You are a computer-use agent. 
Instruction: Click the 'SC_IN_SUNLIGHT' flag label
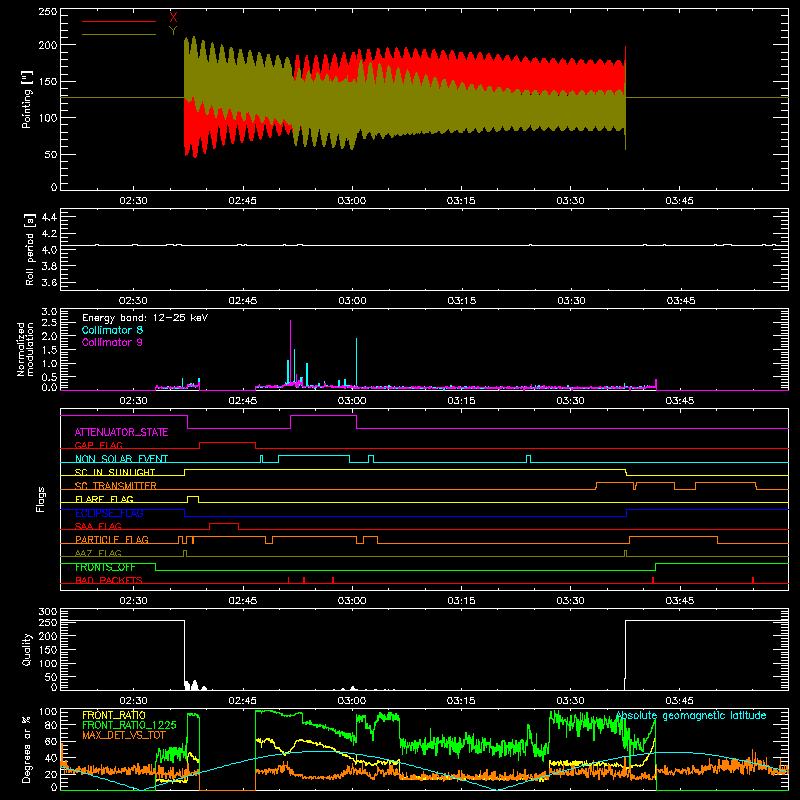point(115,472)
